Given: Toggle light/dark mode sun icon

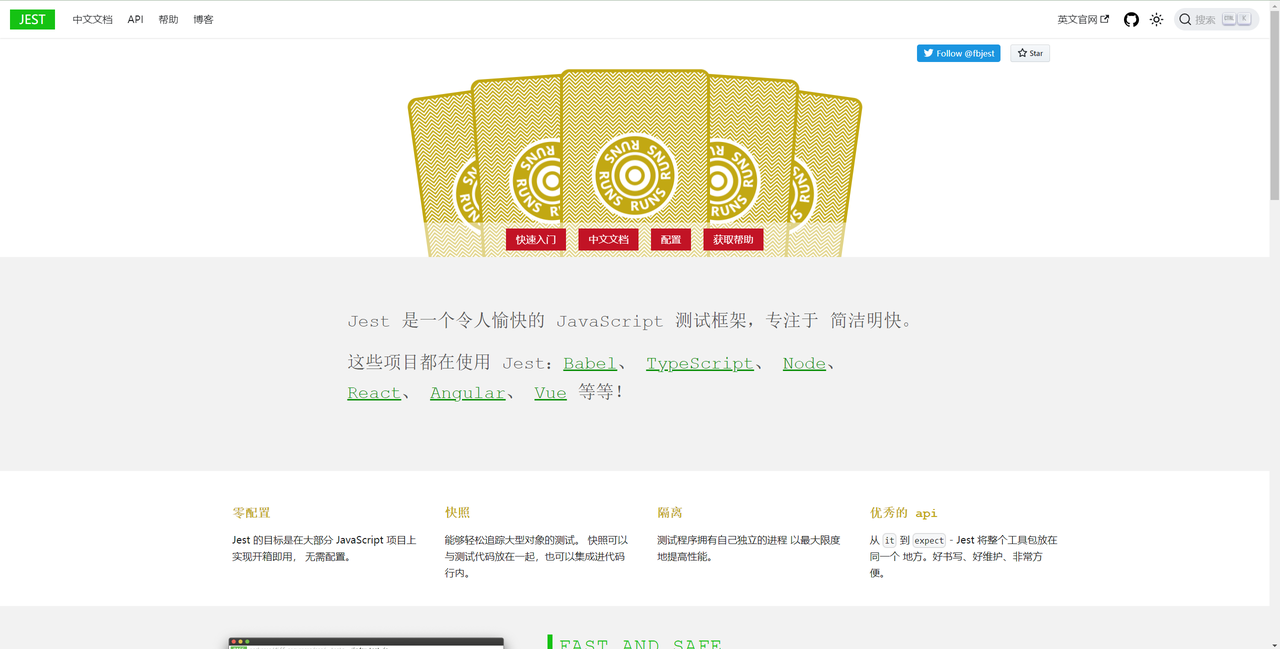Looking at the screenshot, I should pos(1156,19).
